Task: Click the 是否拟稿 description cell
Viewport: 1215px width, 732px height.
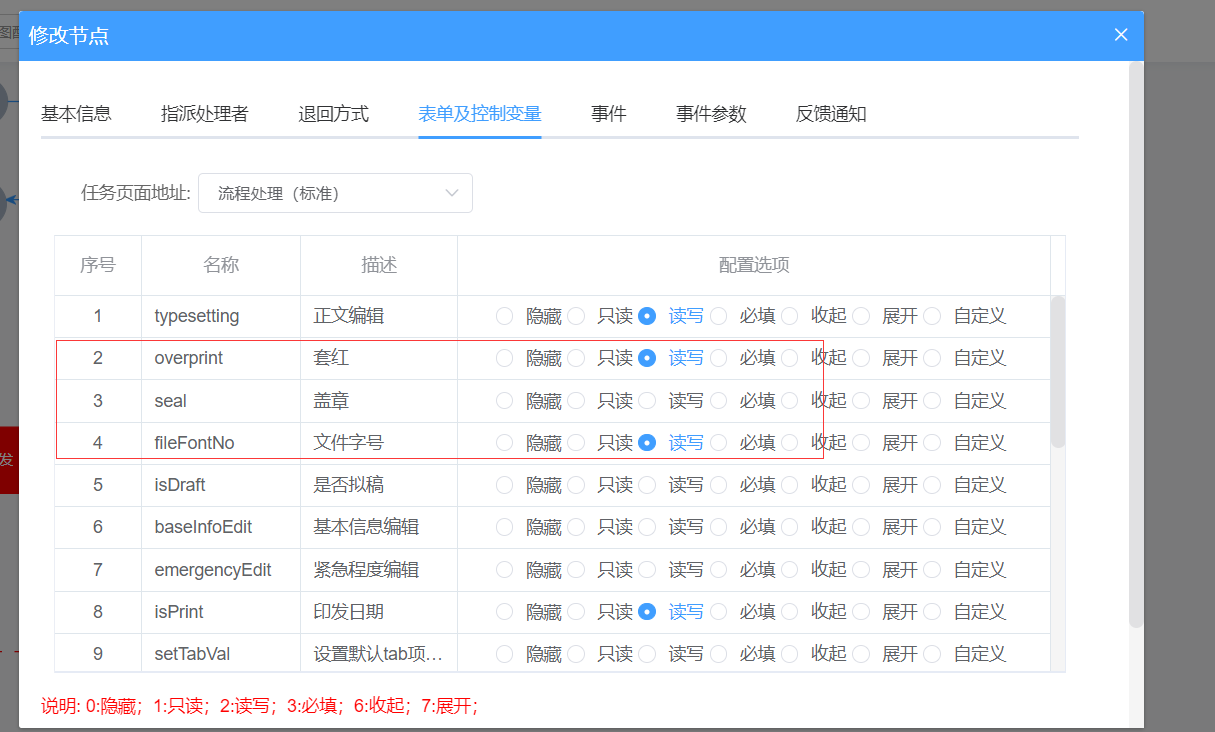Action: point(379,485)
